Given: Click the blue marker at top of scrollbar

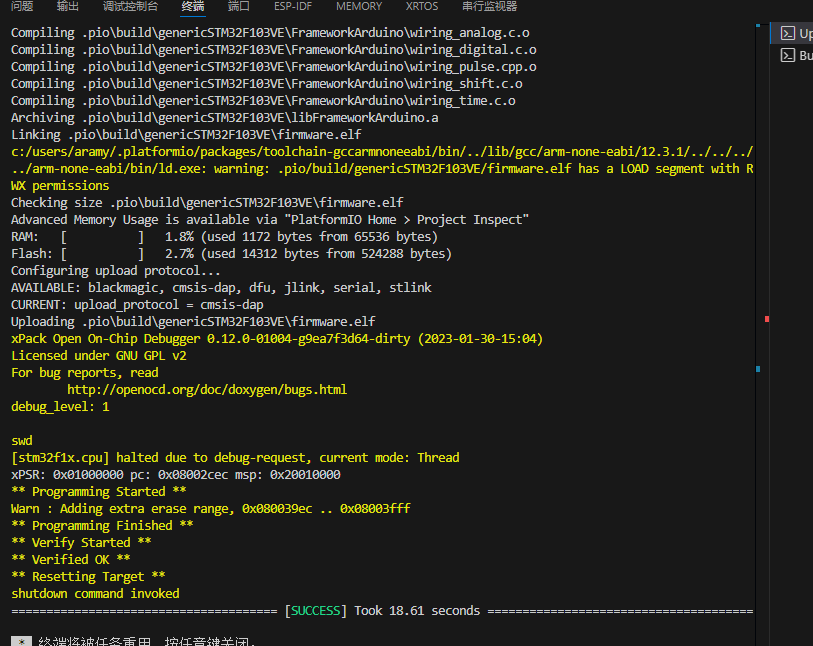Looking at the screenshot, I should click(759, 25).
